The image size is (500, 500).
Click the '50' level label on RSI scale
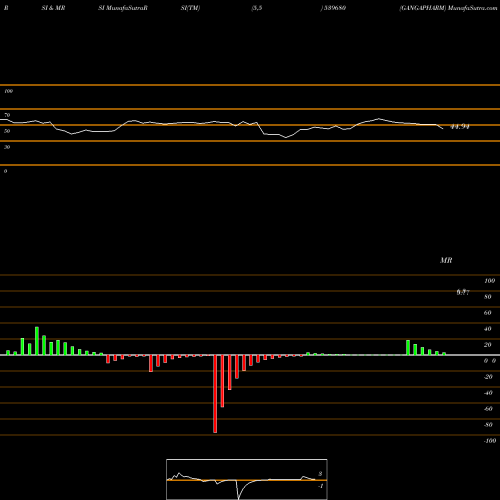pyautogui.click(x=7, y=131)
